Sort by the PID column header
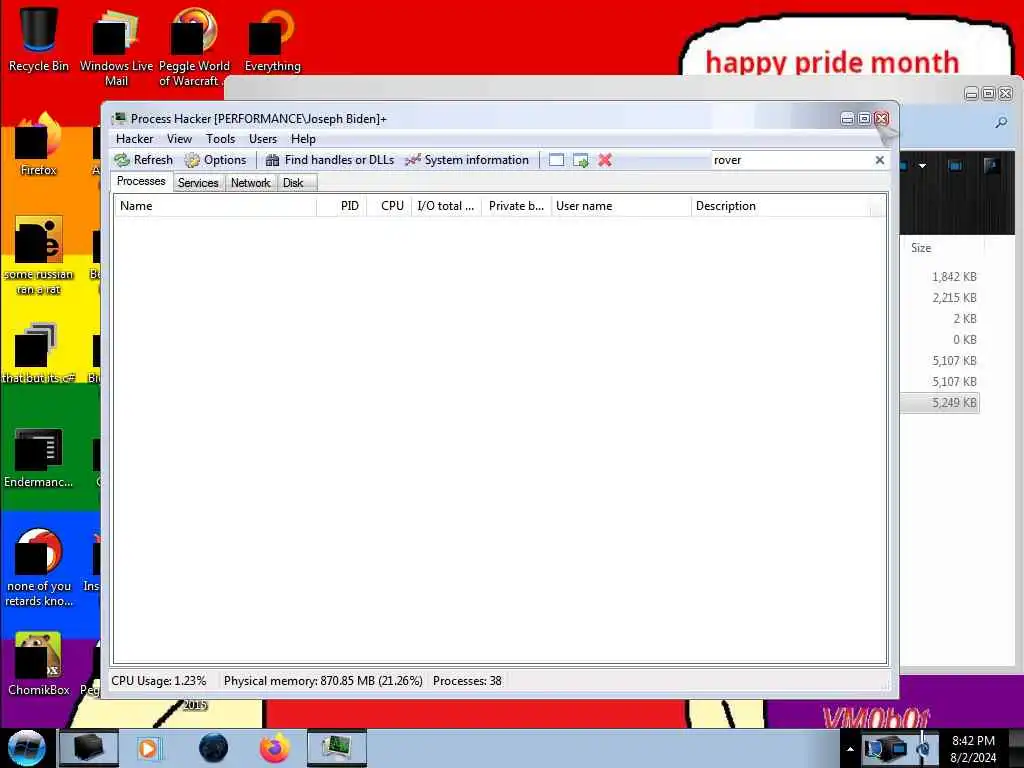The image size is (1024, 768). point(342,206)
